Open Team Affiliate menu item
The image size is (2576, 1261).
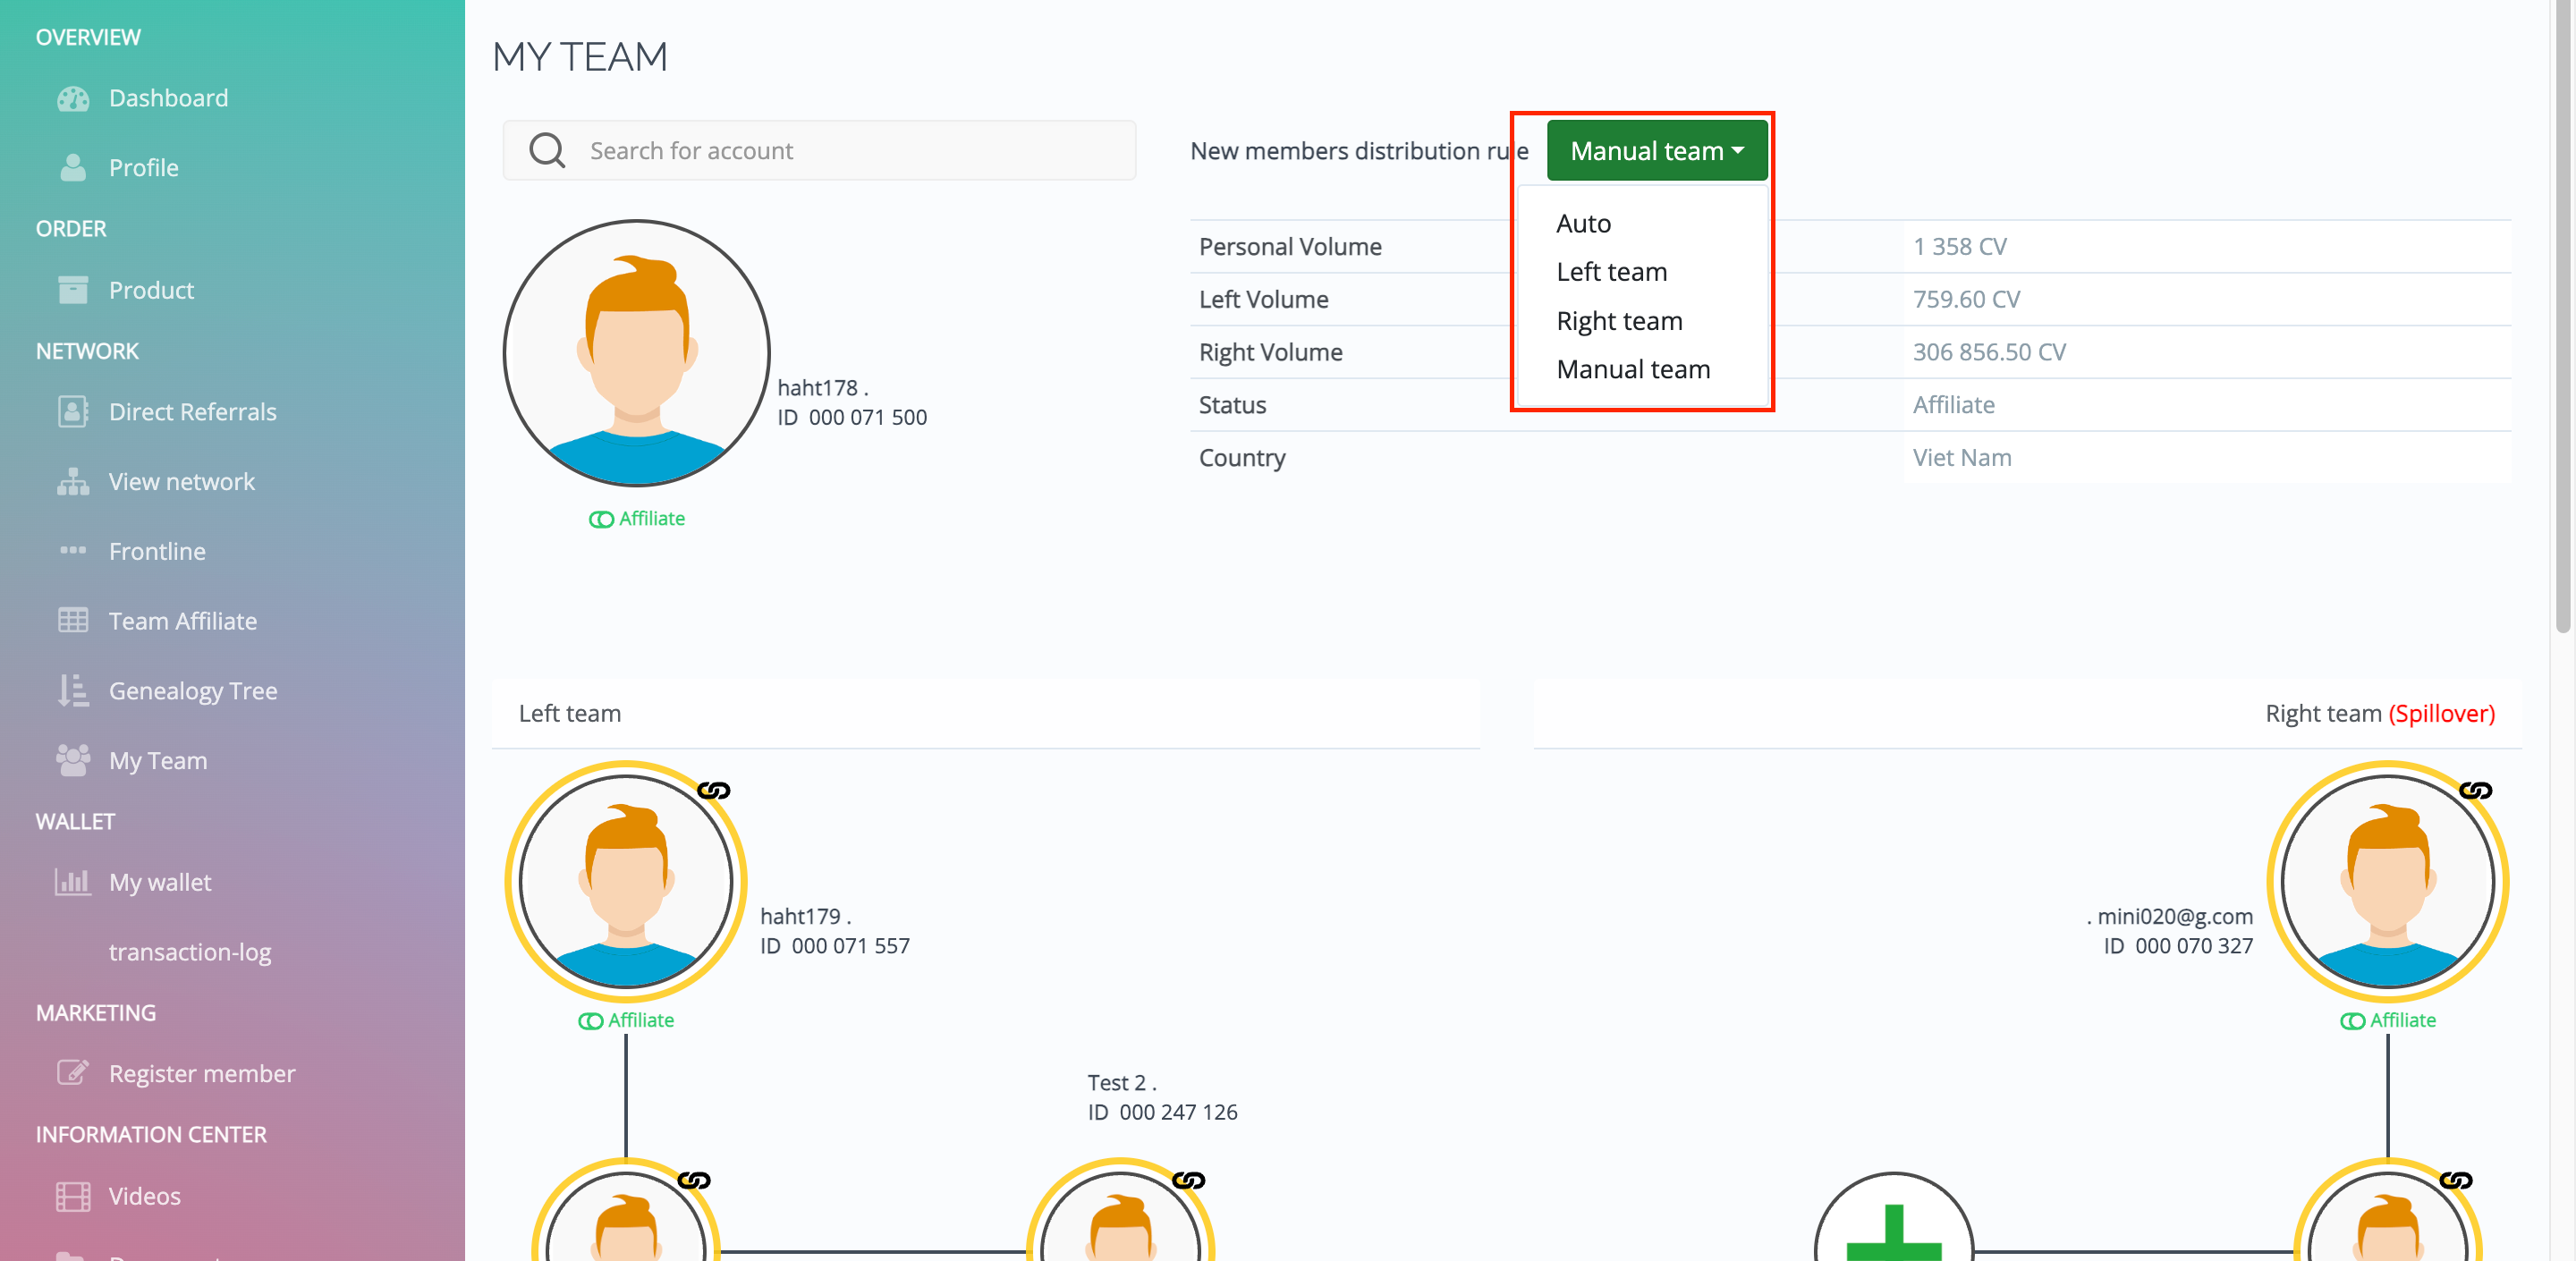[182, 621]
